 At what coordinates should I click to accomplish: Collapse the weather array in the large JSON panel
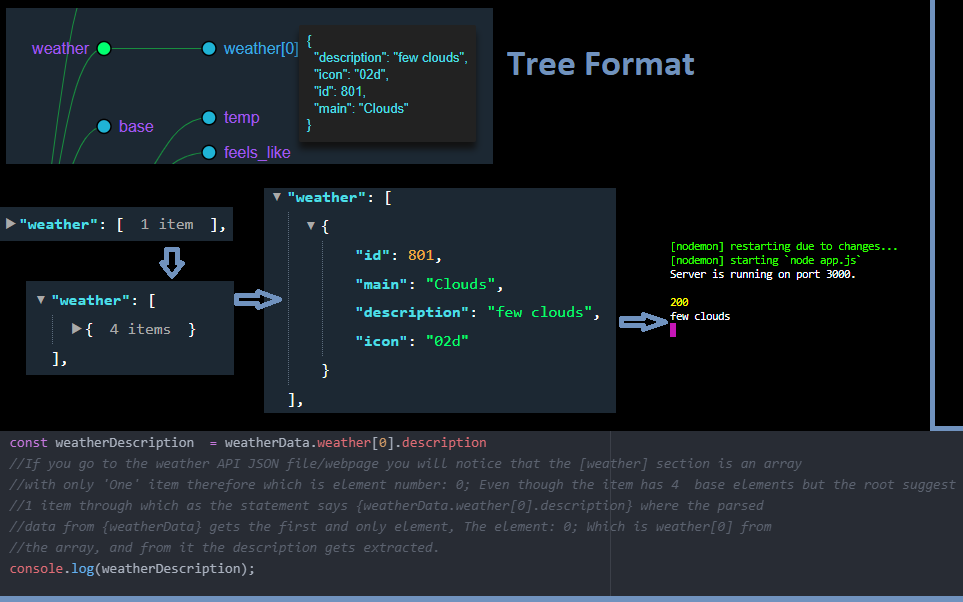tap(277, 197)
